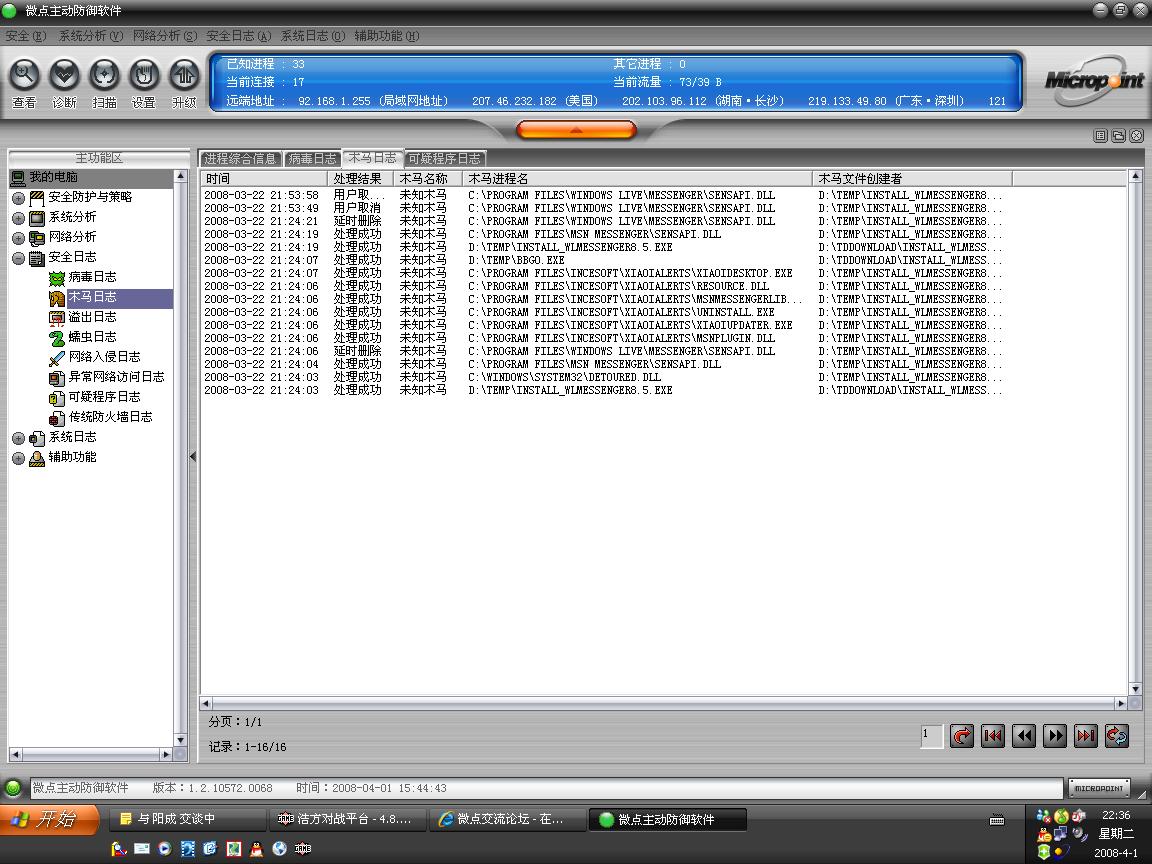
Task: Click the log list horizontal scrollbar
Action: pos(663,703)
